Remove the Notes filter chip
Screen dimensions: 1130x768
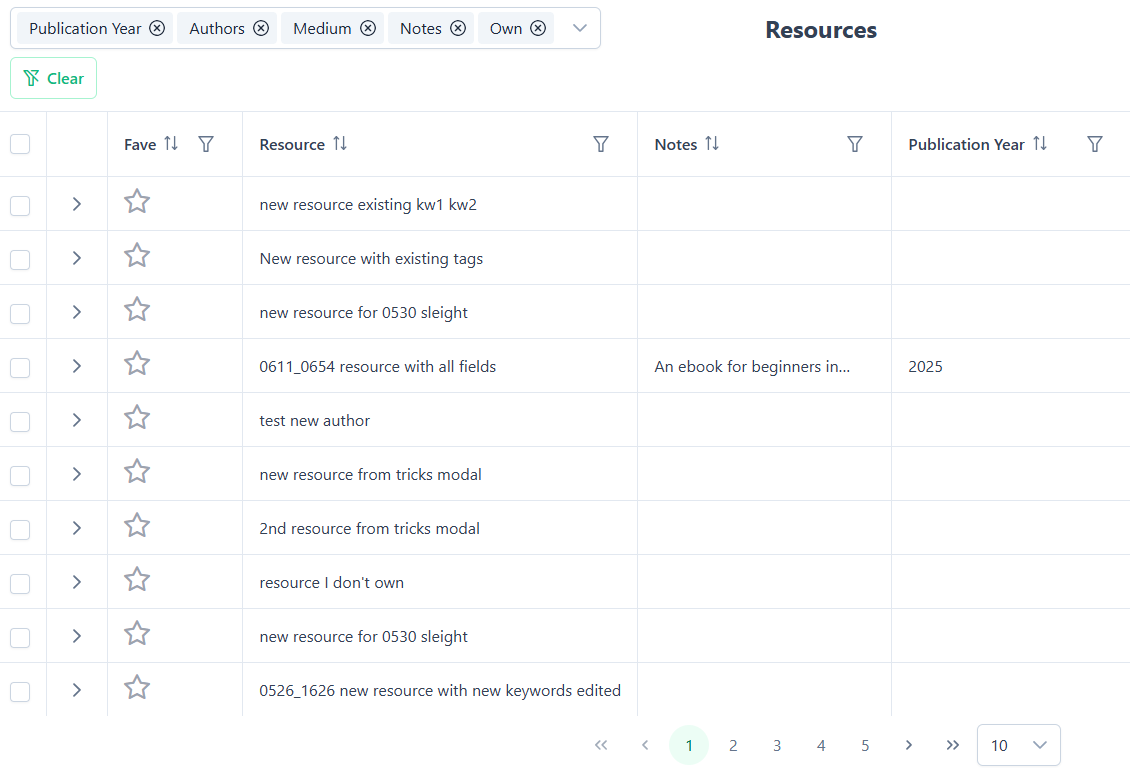click(459, 28)
